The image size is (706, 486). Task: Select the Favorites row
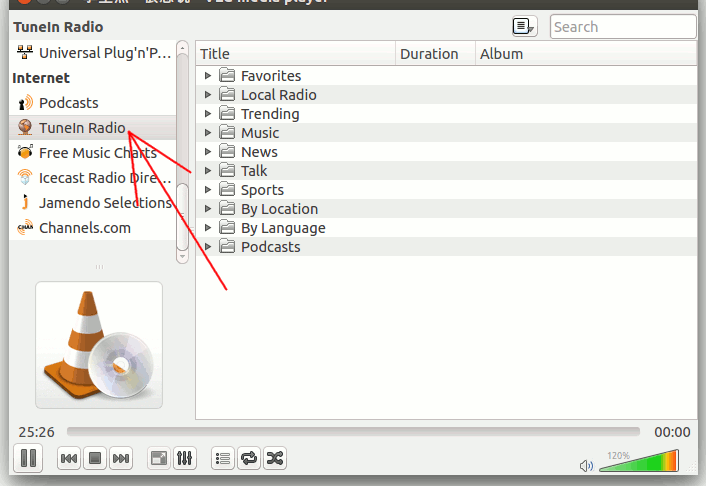(x=446, y=76)
